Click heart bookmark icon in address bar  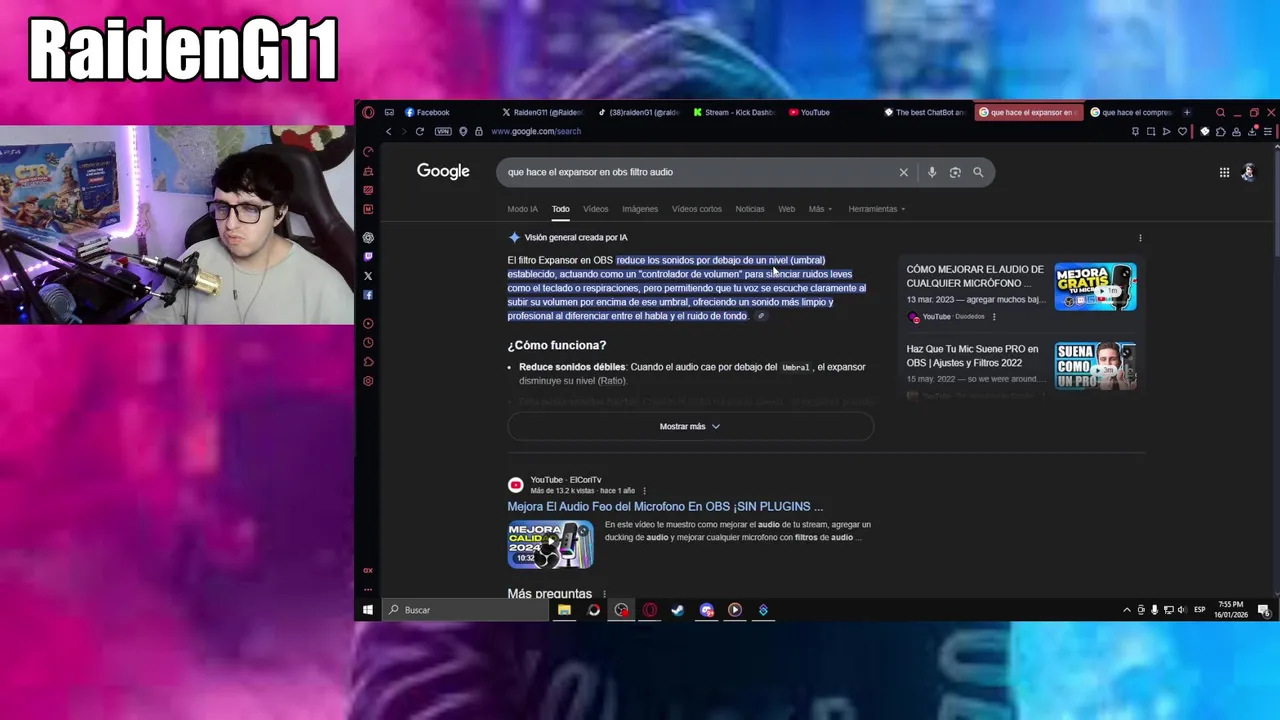tap(1182, 131)
